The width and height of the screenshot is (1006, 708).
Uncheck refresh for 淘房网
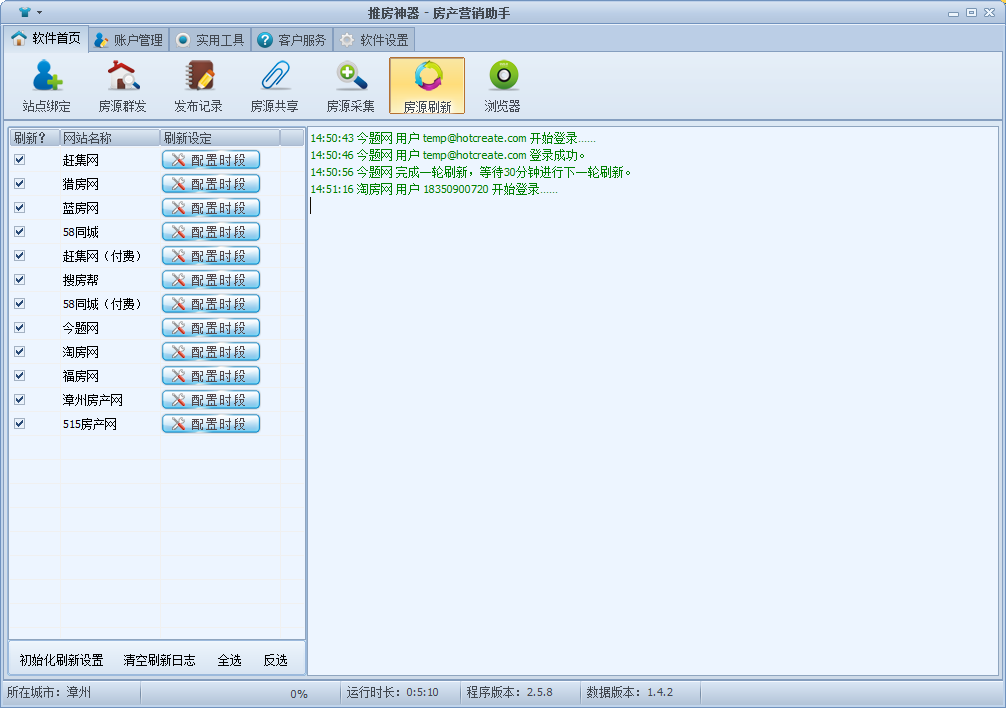pyautogui.click(x=20, y=351)
